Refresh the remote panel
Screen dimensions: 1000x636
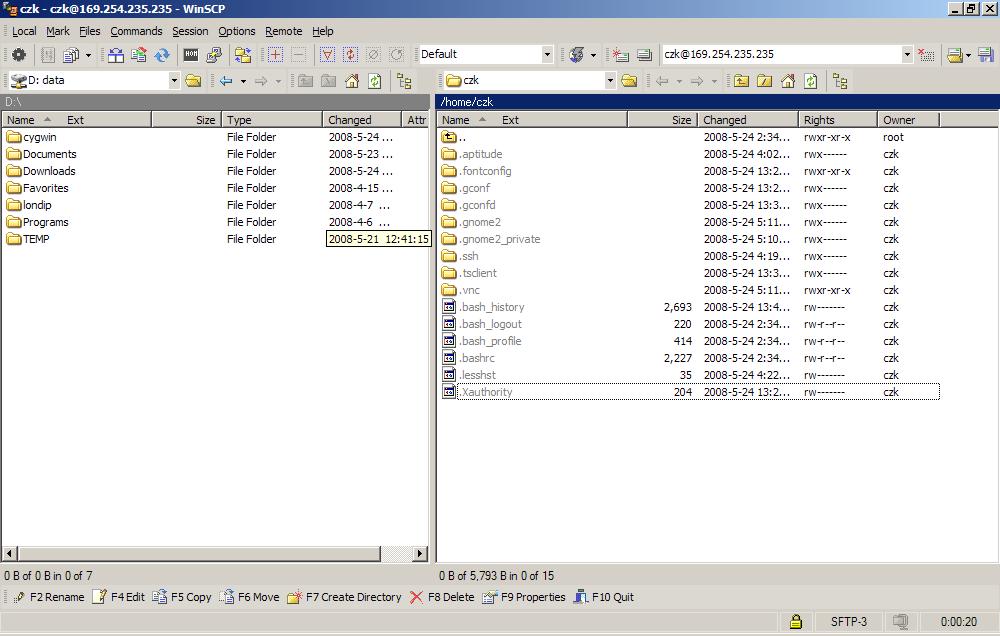point(811,81)
